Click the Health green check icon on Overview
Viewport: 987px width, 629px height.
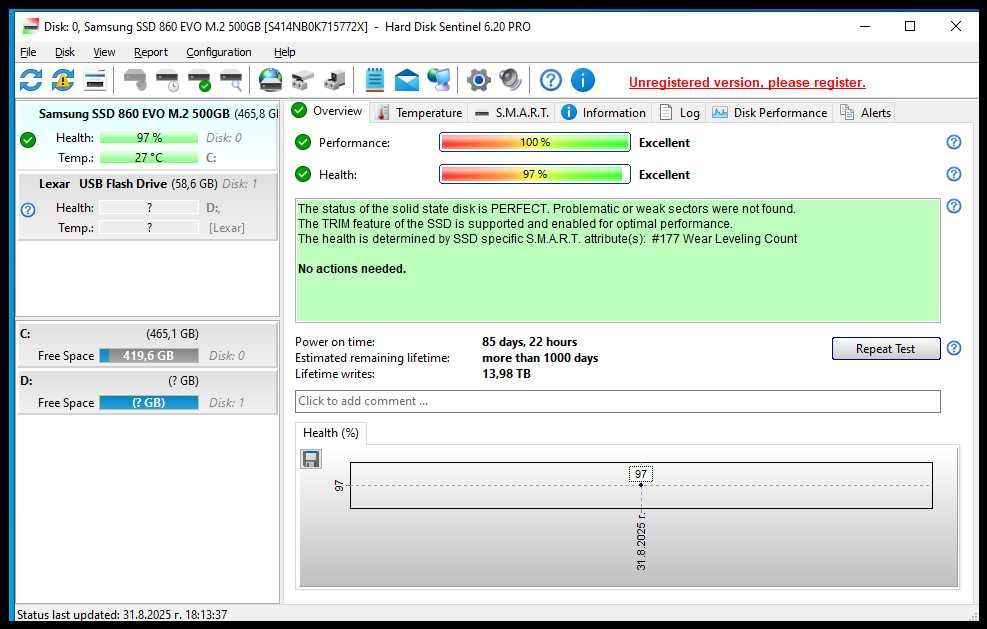point(303,174)
